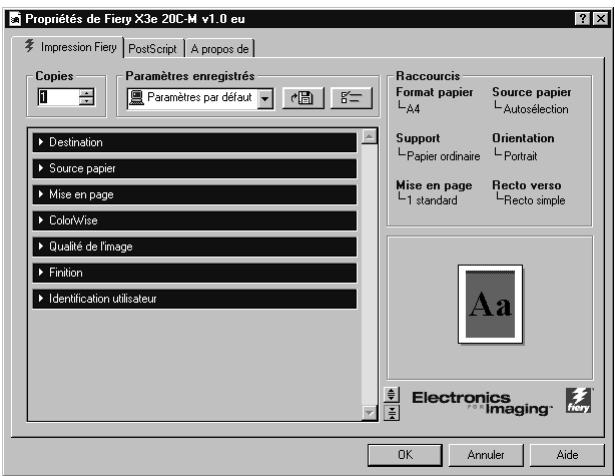
Task: Click the Aide button
Action: pyautogui.click(x=567, y=455)
